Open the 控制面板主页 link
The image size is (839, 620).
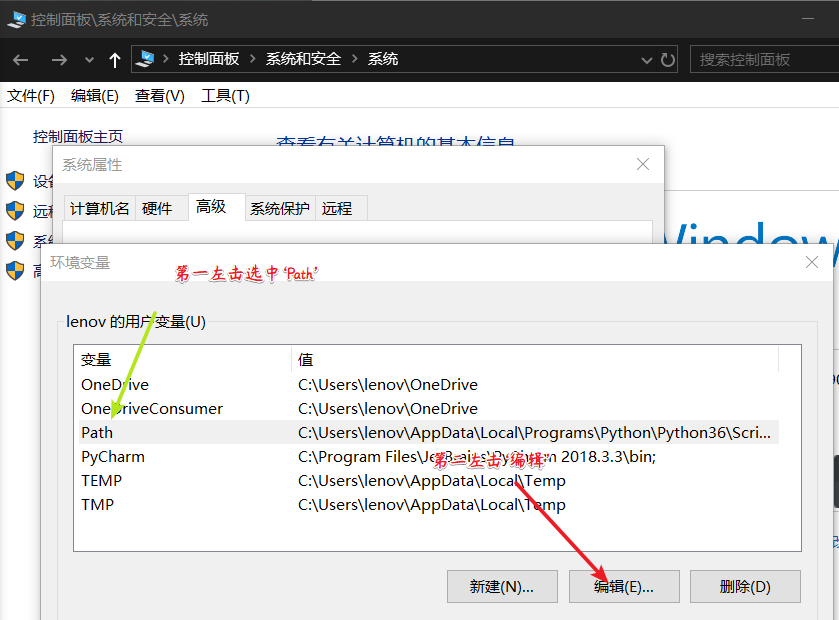[x=76, y=137]
